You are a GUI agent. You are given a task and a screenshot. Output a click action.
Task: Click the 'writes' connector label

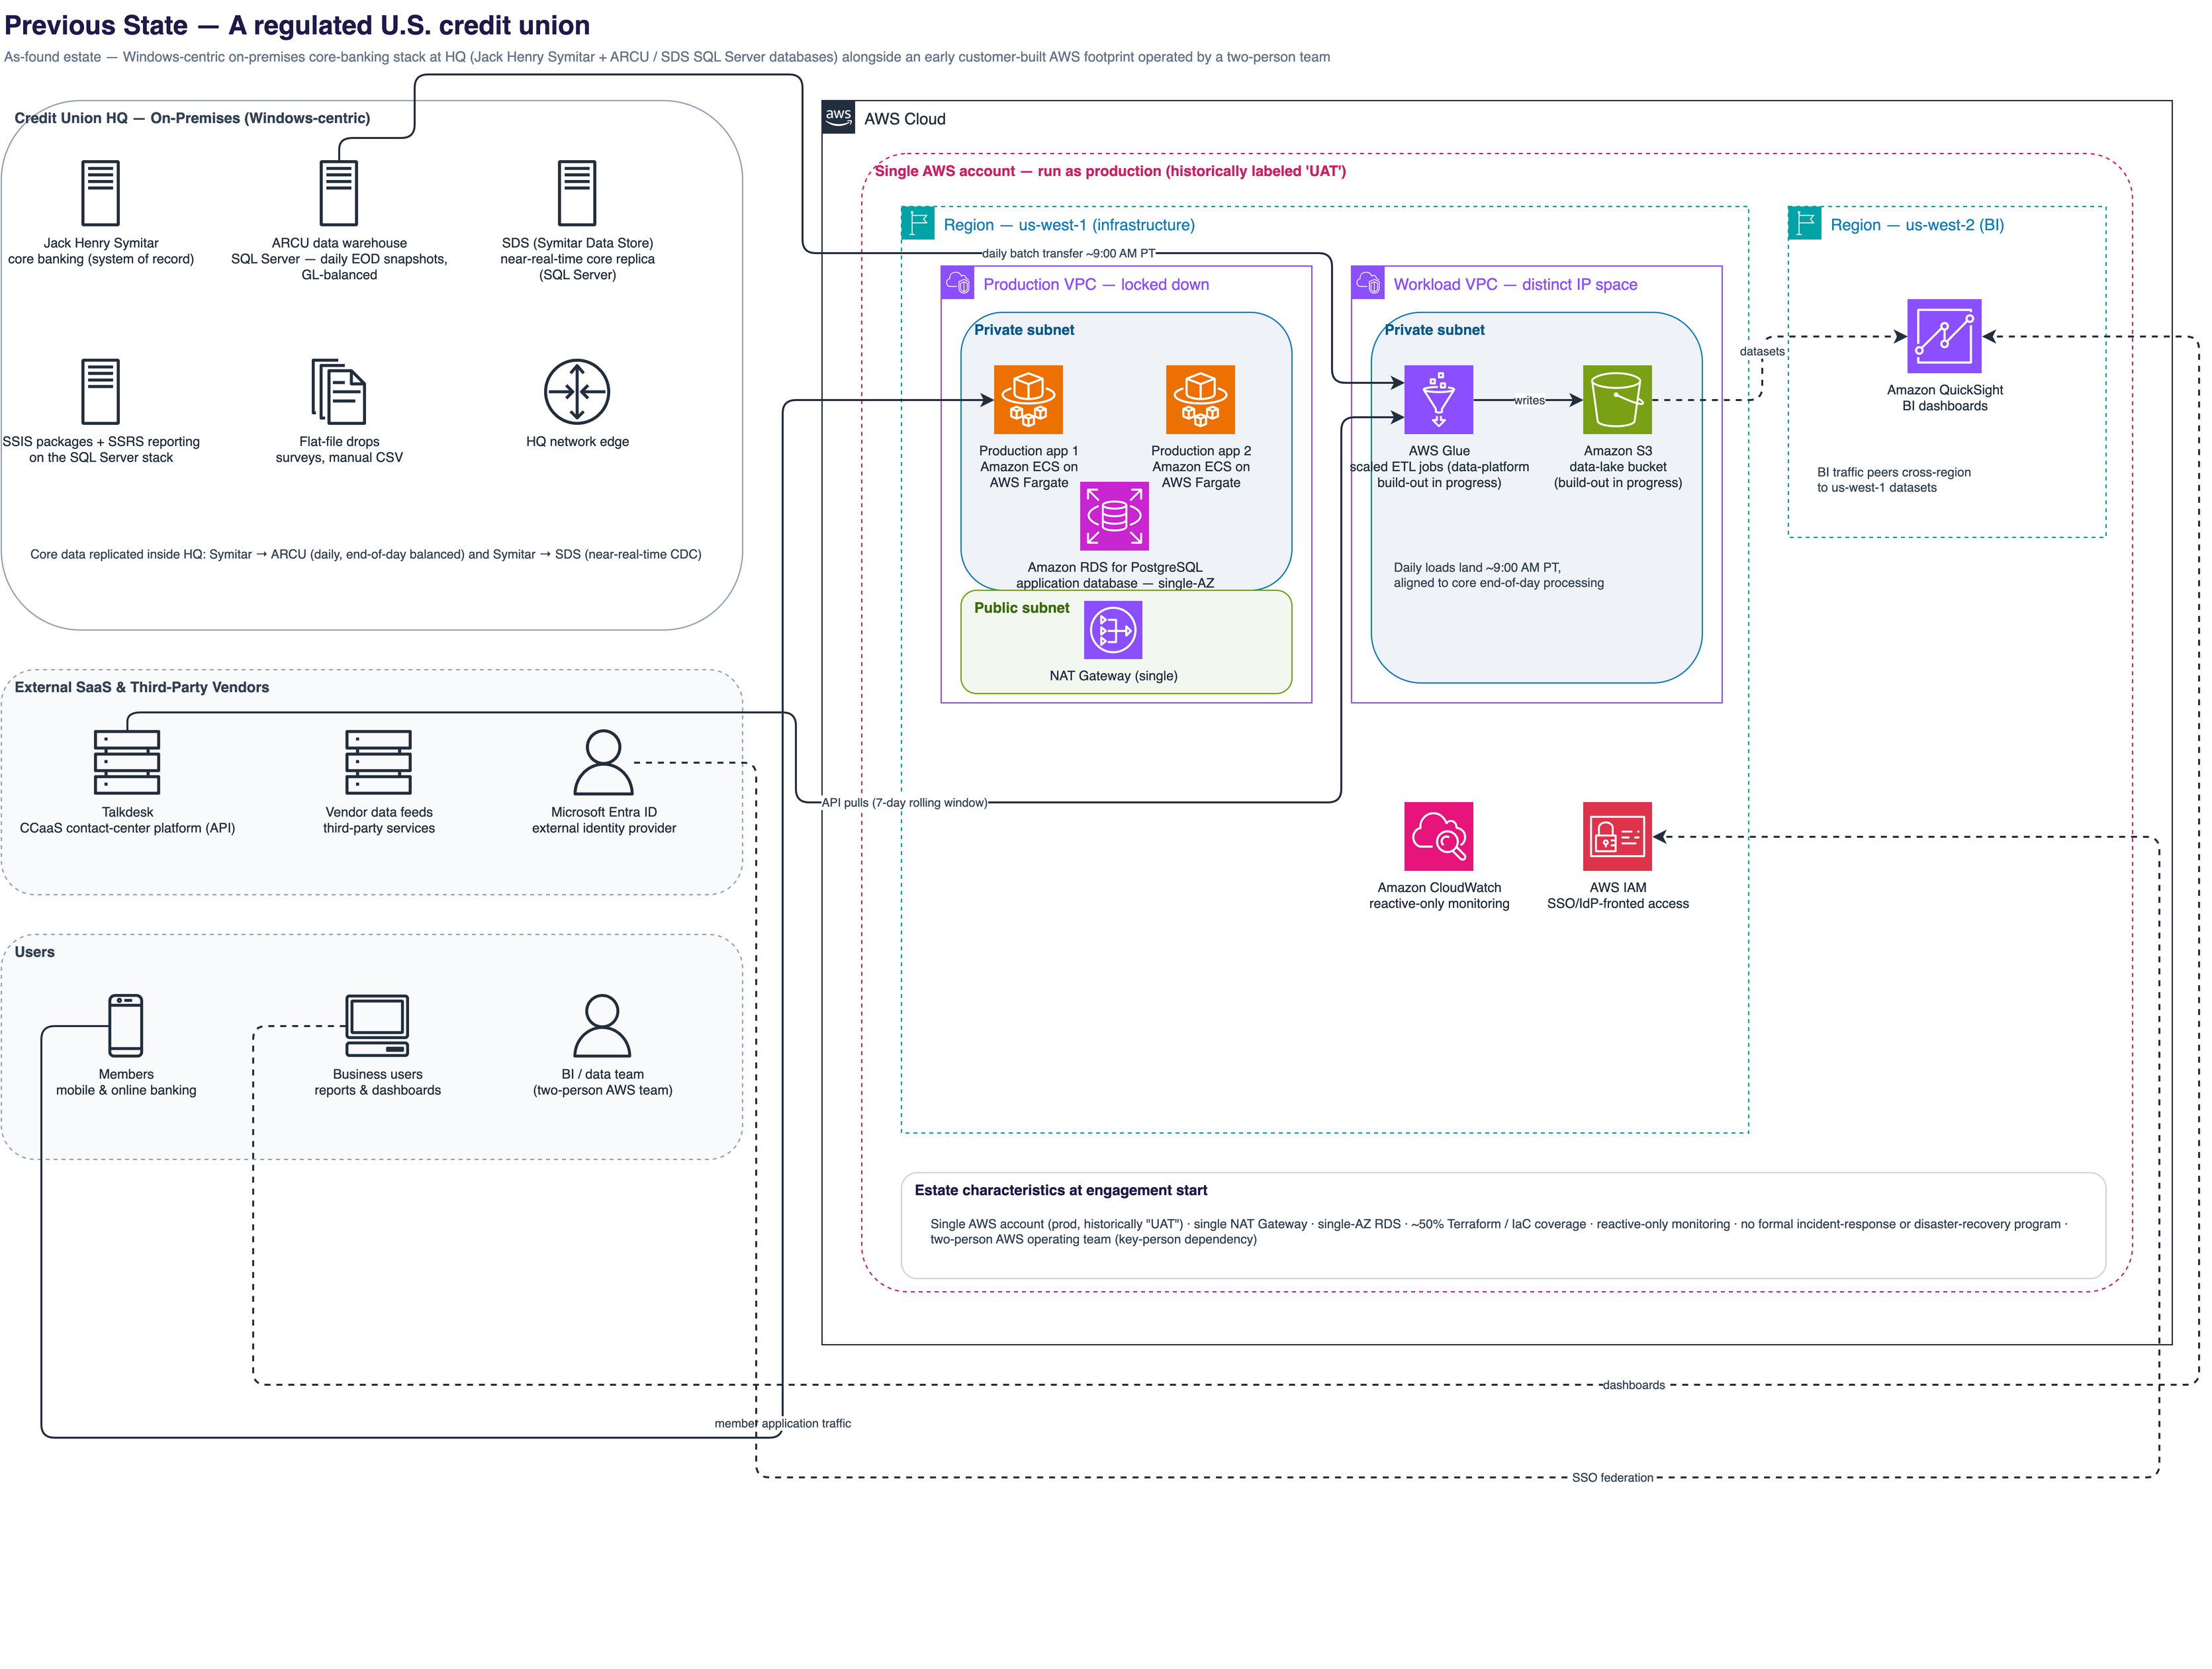click(1529, 401)
